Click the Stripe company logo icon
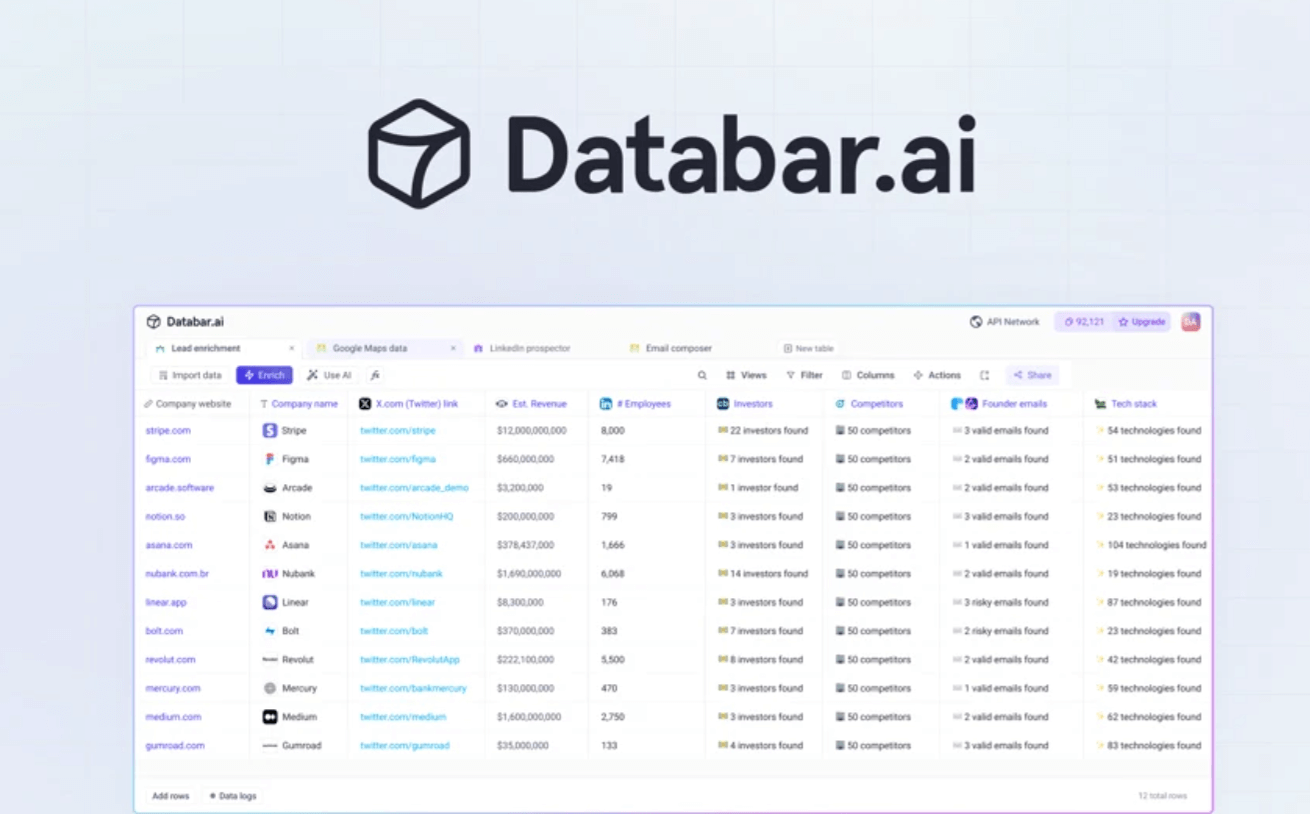Image resolution: width=1310 pixels, height=814 pixels. point(270,430)
